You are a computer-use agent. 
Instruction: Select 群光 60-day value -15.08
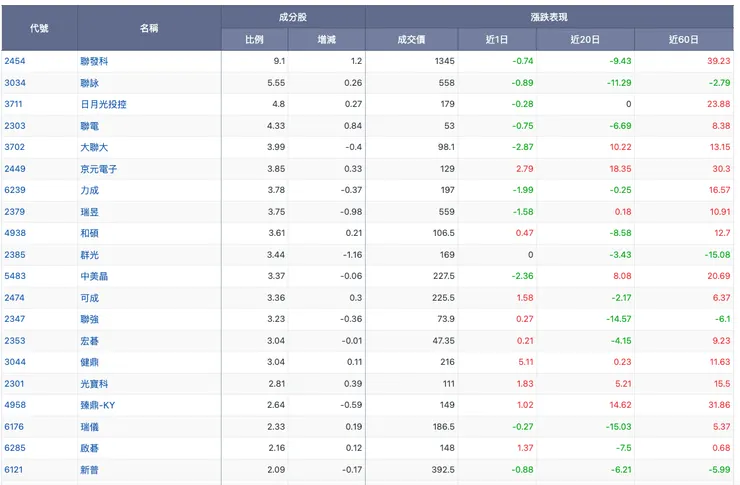pos(717,254)
